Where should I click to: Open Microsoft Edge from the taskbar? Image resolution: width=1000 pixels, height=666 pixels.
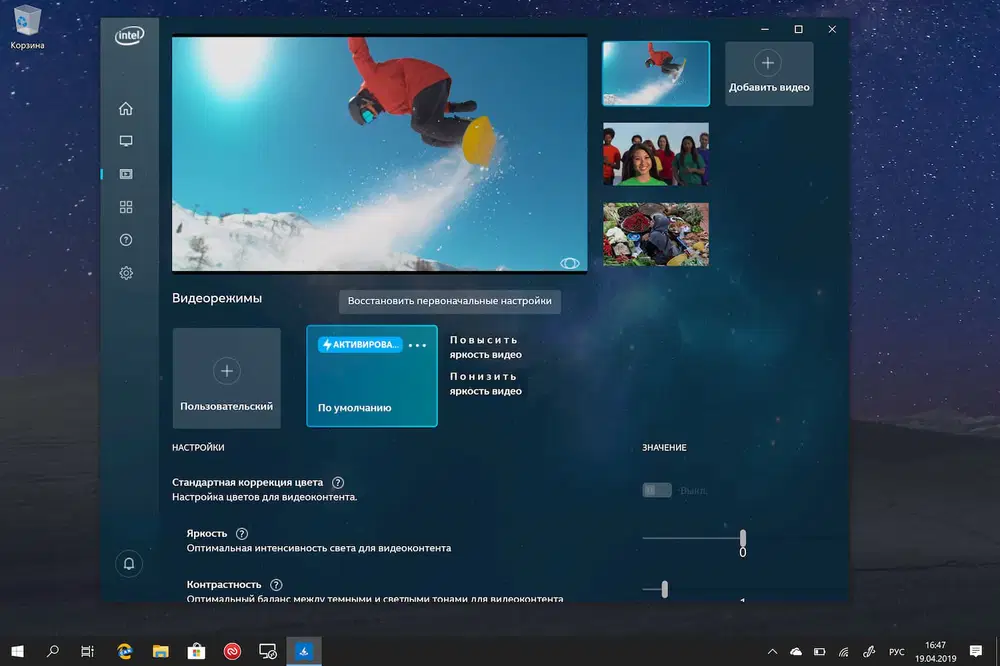(x=124, y=651)
